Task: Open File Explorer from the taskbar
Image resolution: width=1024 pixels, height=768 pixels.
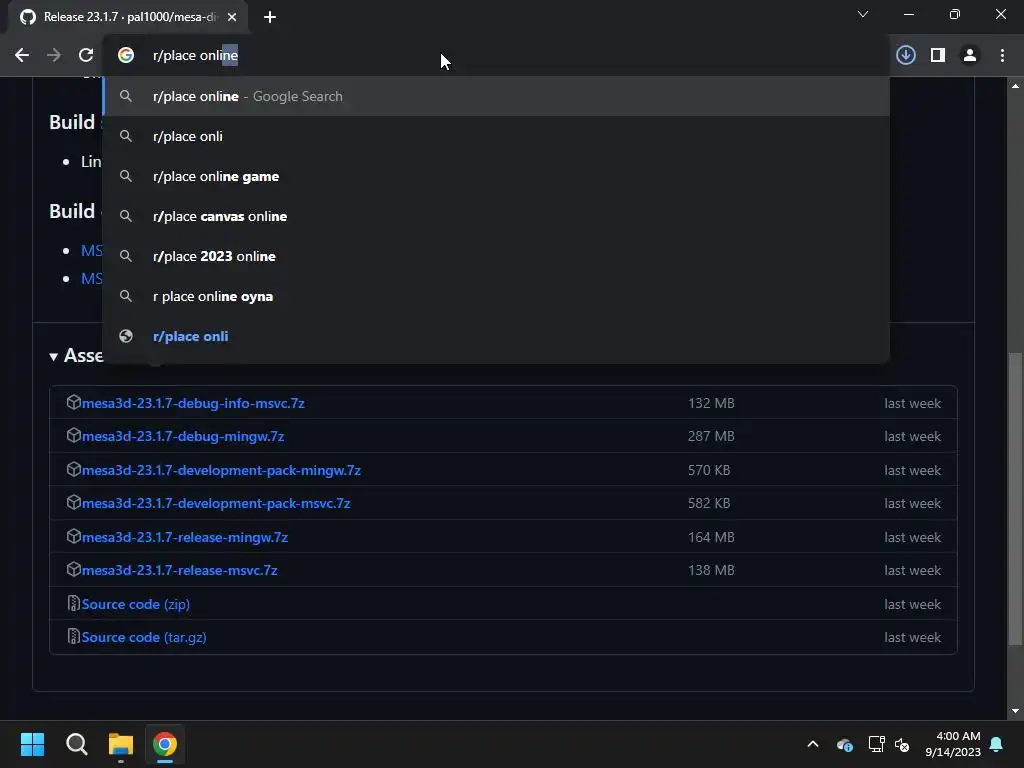Action: pyautogui.click(x=121, y=744)
